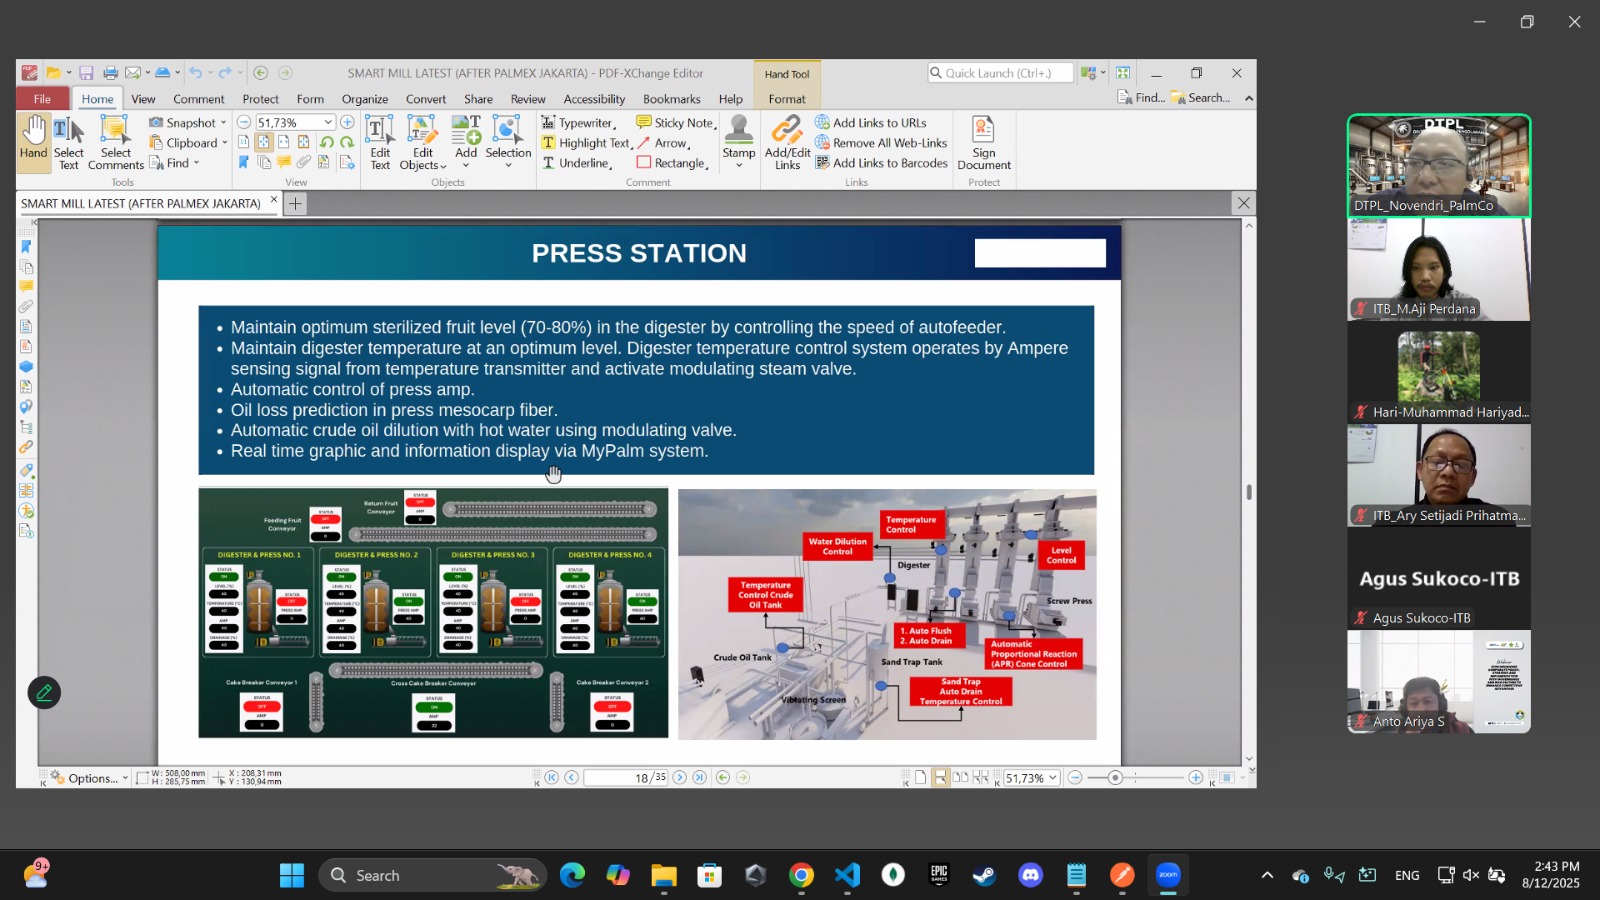Open the Convert ribbon tab
The width and height of the screenshot is (1600, 900).
pyautogui.click(x=426, y=99)
